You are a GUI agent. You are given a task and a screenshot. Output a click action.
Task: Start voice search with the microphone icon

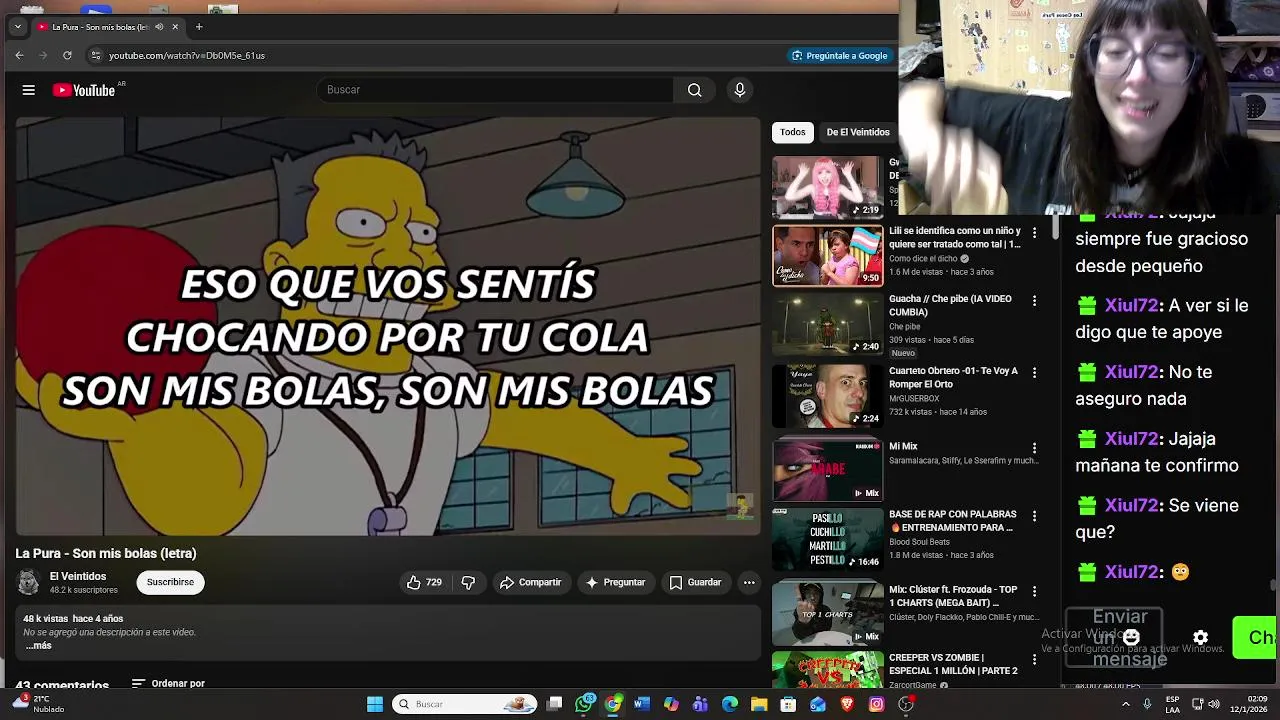pos(740,90)
